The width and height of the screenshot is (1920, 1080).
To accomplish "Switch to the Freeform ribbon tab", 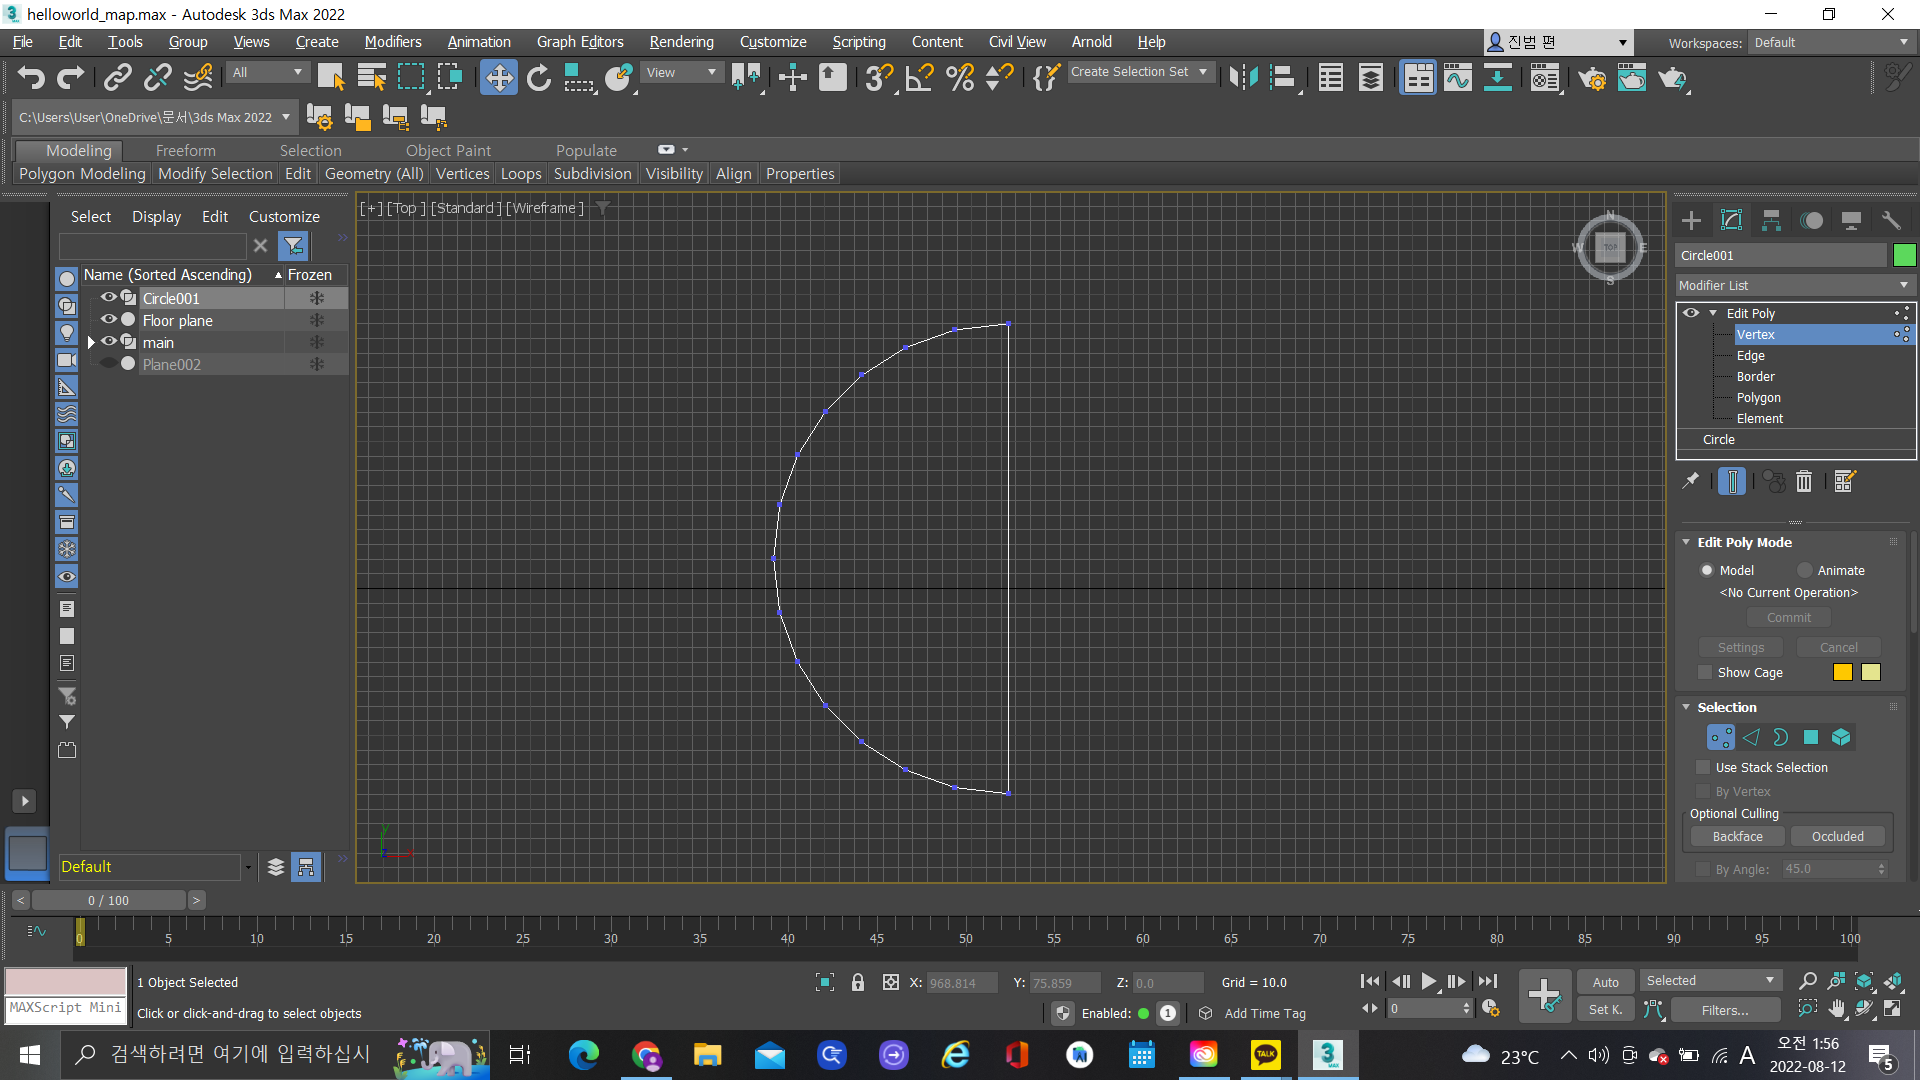I will pos(185,150).
